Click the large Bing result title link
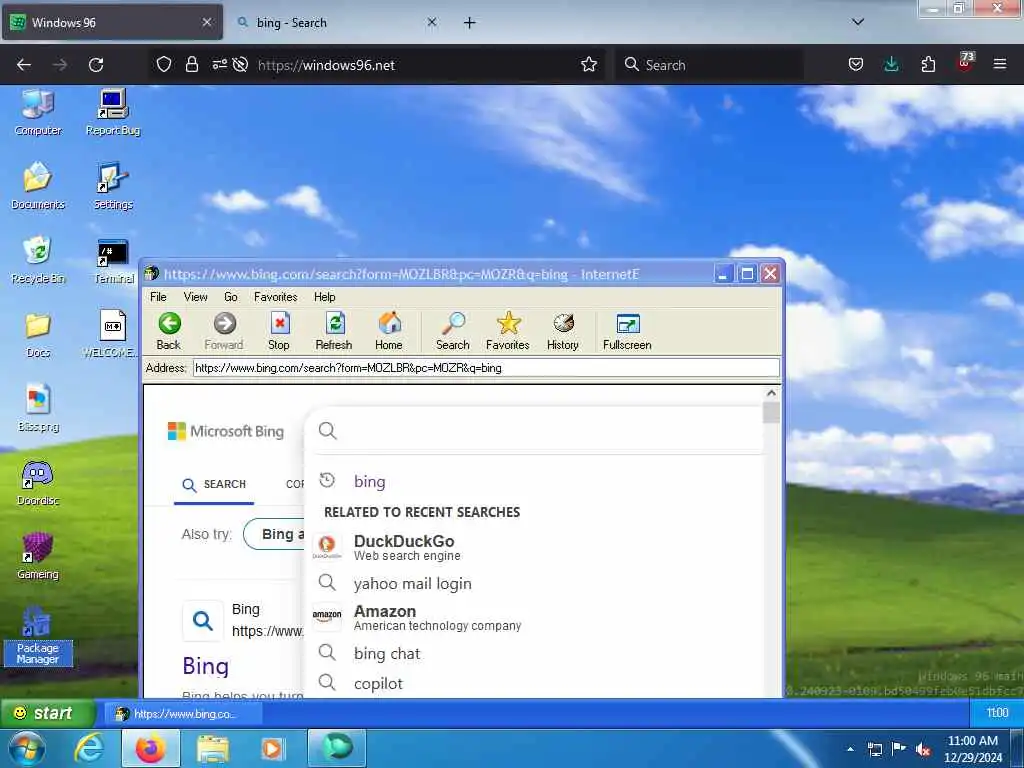 pyautogui.click(x=206, y=666)
